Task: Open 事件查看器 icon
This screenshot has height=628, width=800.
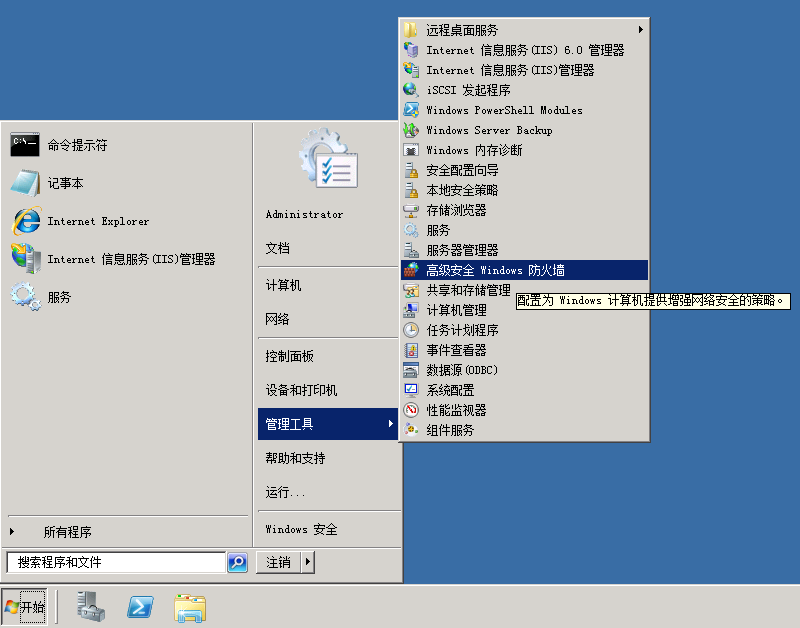Action: (x=411, y=350)
